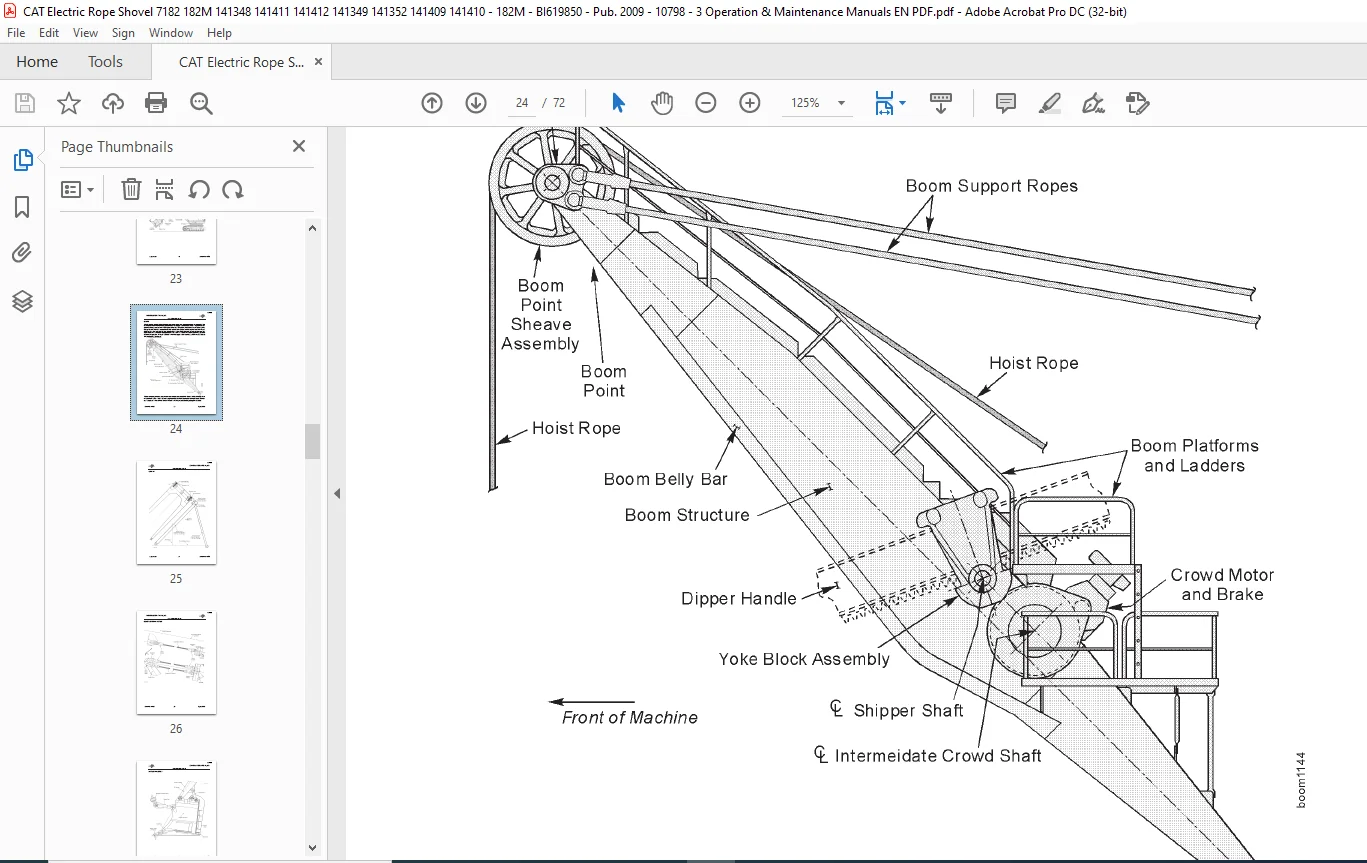This screenshot has height=863, width=1367.
Task: Select page 24 thumbnail
Action: pos(176,362)
